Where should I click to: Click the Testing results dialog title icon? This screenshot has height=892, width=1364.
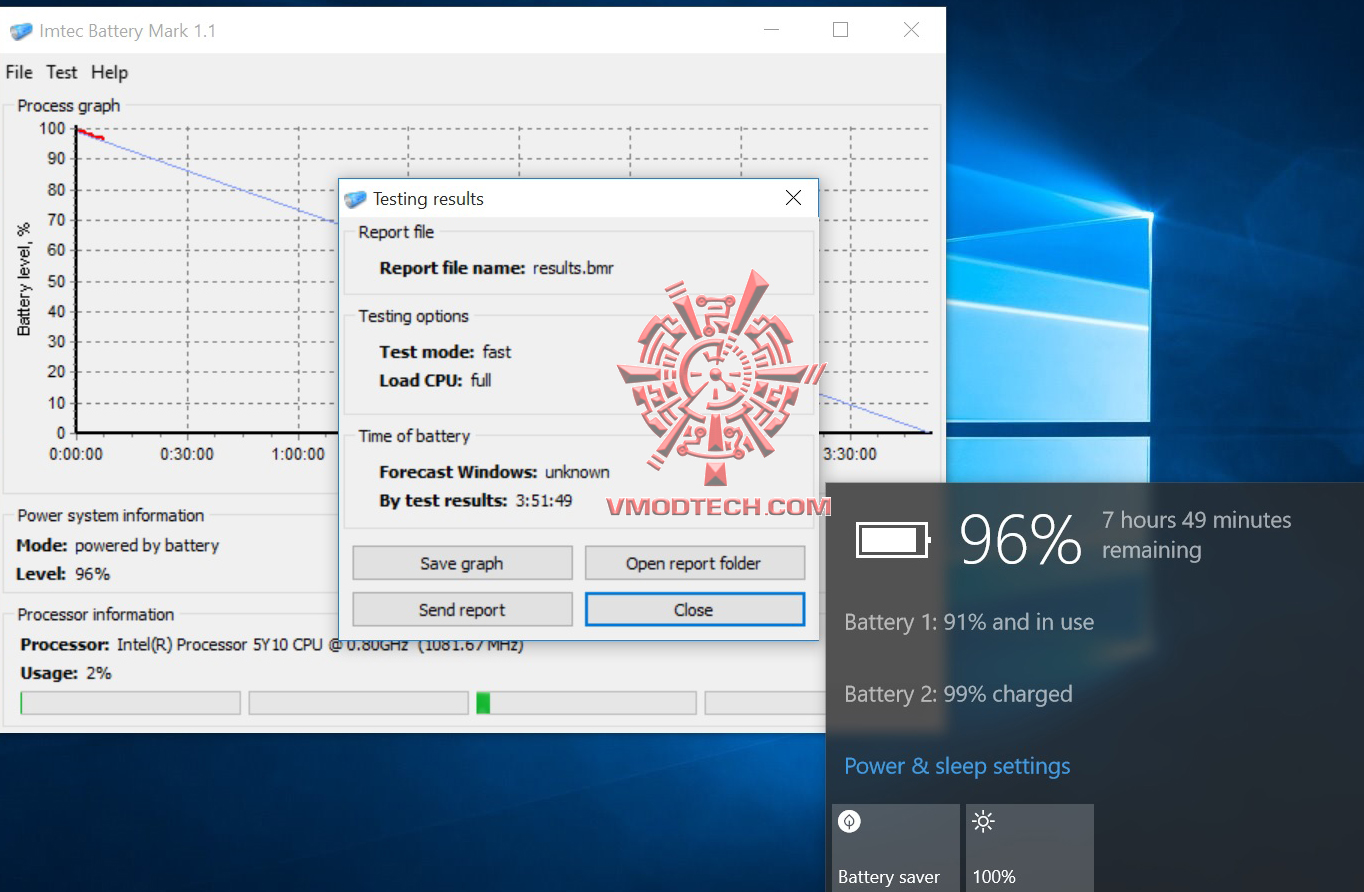tap(355, 199)
